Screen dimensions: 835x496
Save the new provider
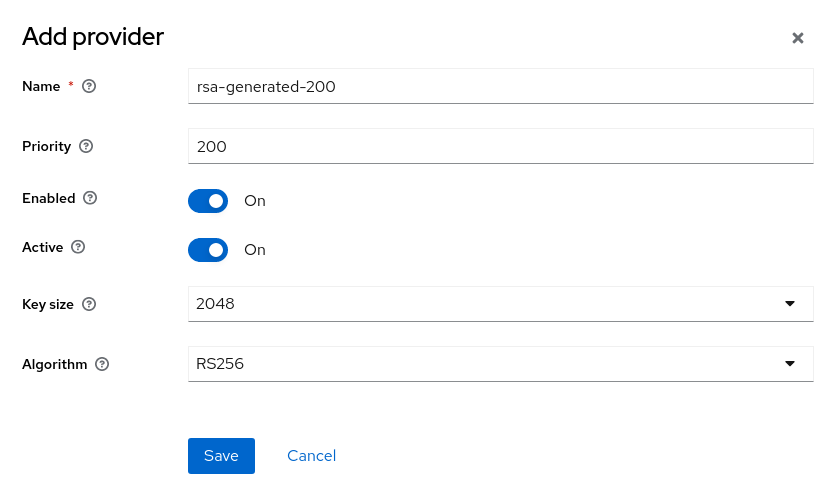point(221,456)
